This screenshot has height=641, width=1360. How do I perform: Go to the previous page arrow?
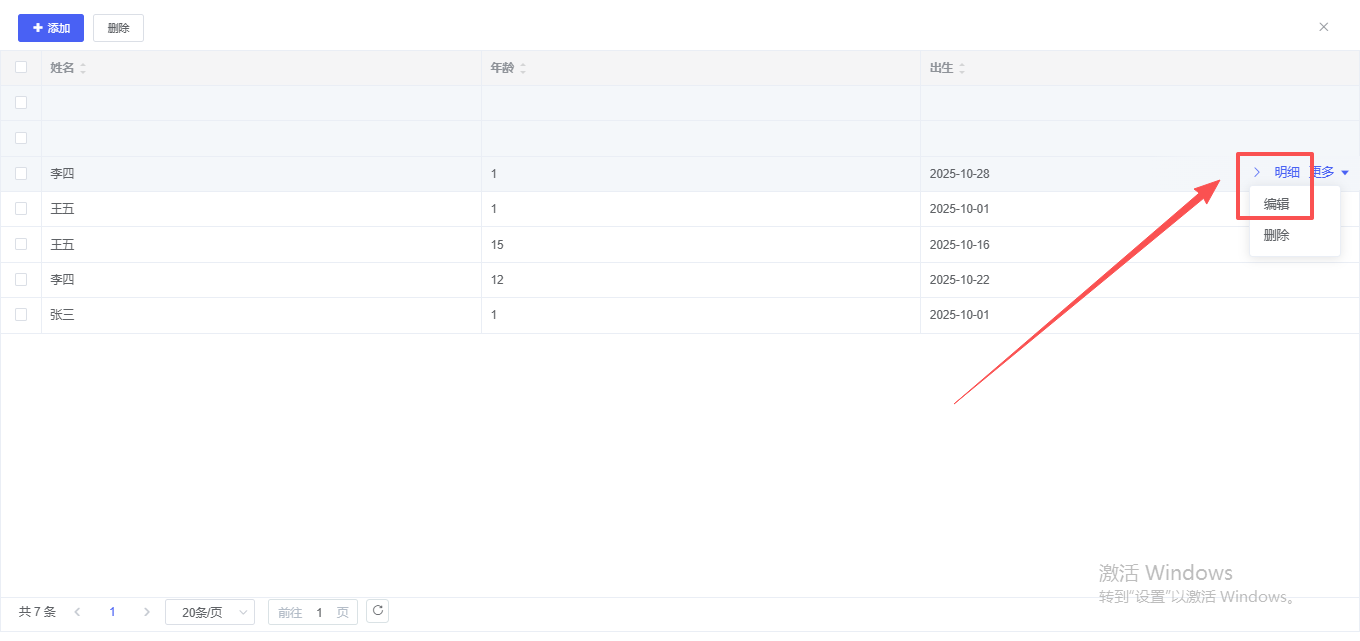pyautogui.click(x=77, y=612)
